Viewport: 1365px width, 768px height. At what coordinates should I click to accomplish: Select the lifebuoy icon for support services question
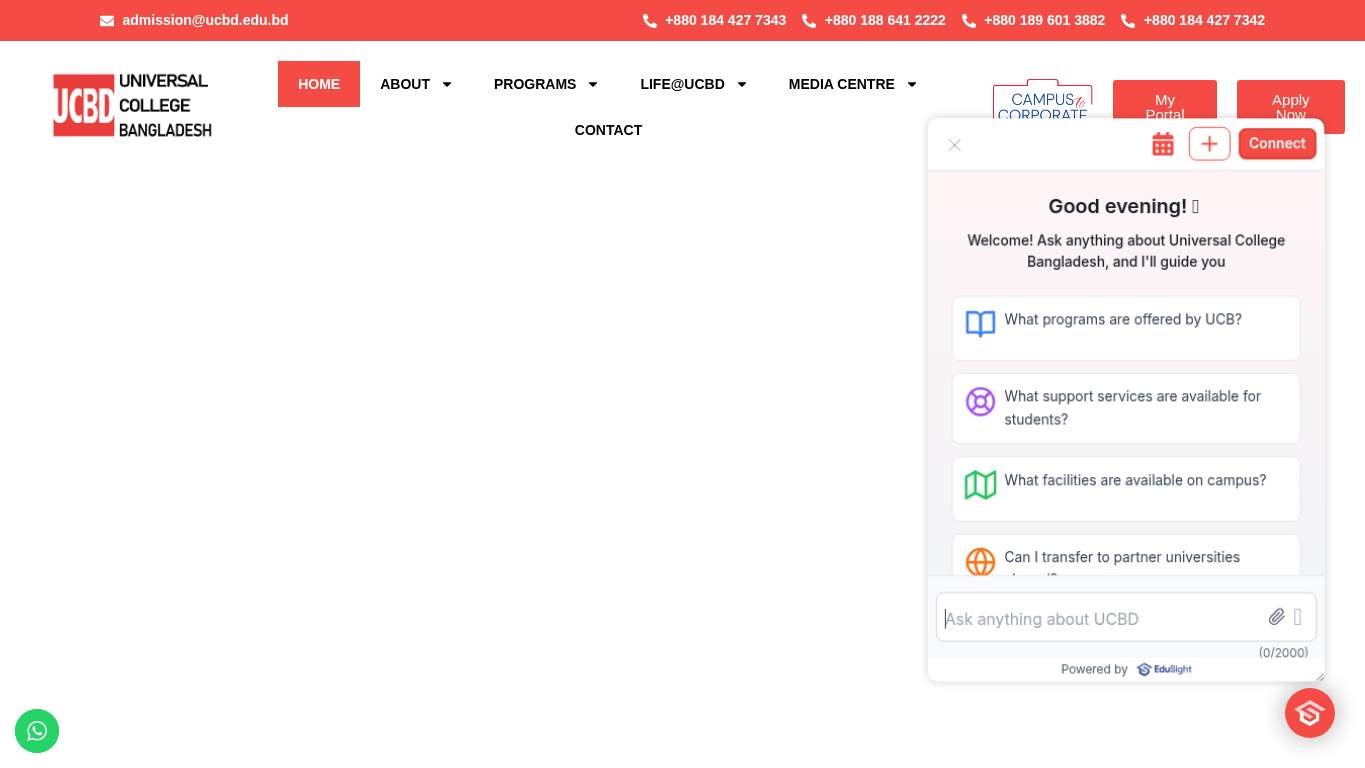980,401
